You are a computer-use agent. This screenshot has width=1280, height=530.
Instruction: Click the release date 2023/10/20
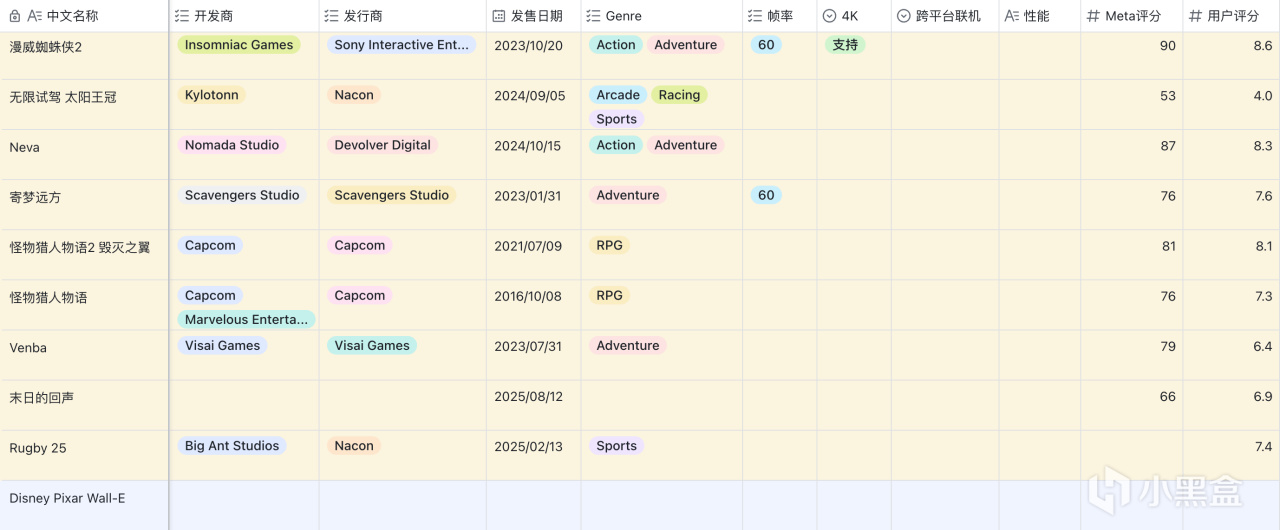529,46
